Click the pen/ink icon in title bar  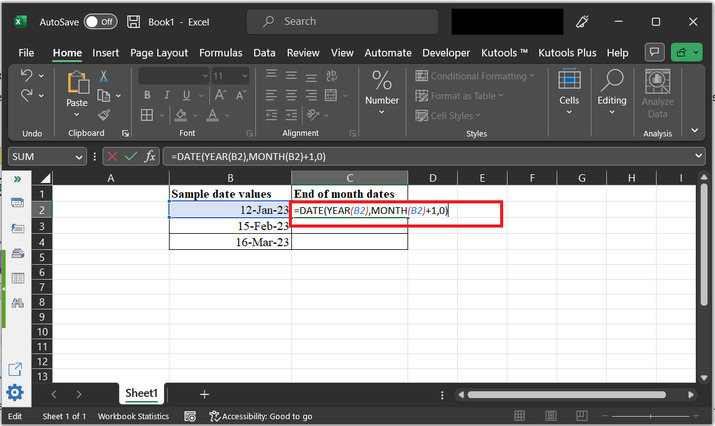(x=582, y=21)
